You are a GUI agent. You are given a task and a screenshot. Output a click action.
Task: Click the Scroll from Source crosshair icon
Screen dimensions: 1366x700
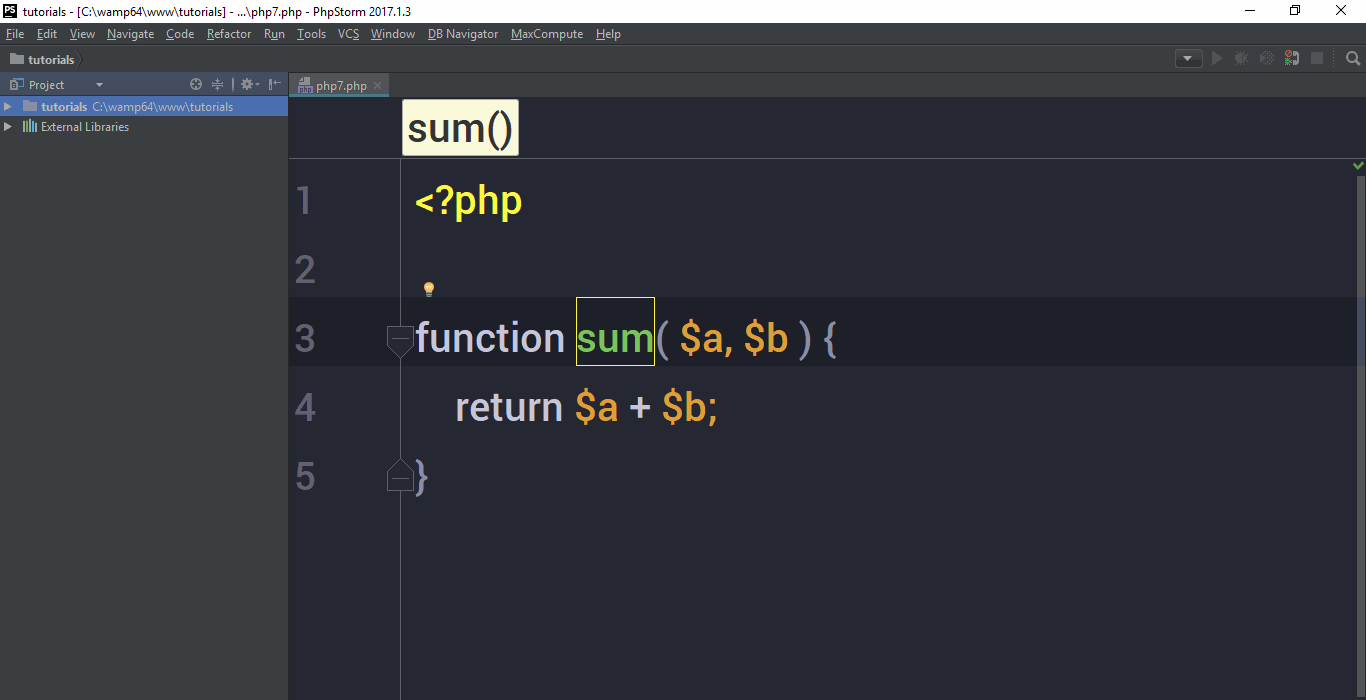pyautogui.click(x=196, y=85)
